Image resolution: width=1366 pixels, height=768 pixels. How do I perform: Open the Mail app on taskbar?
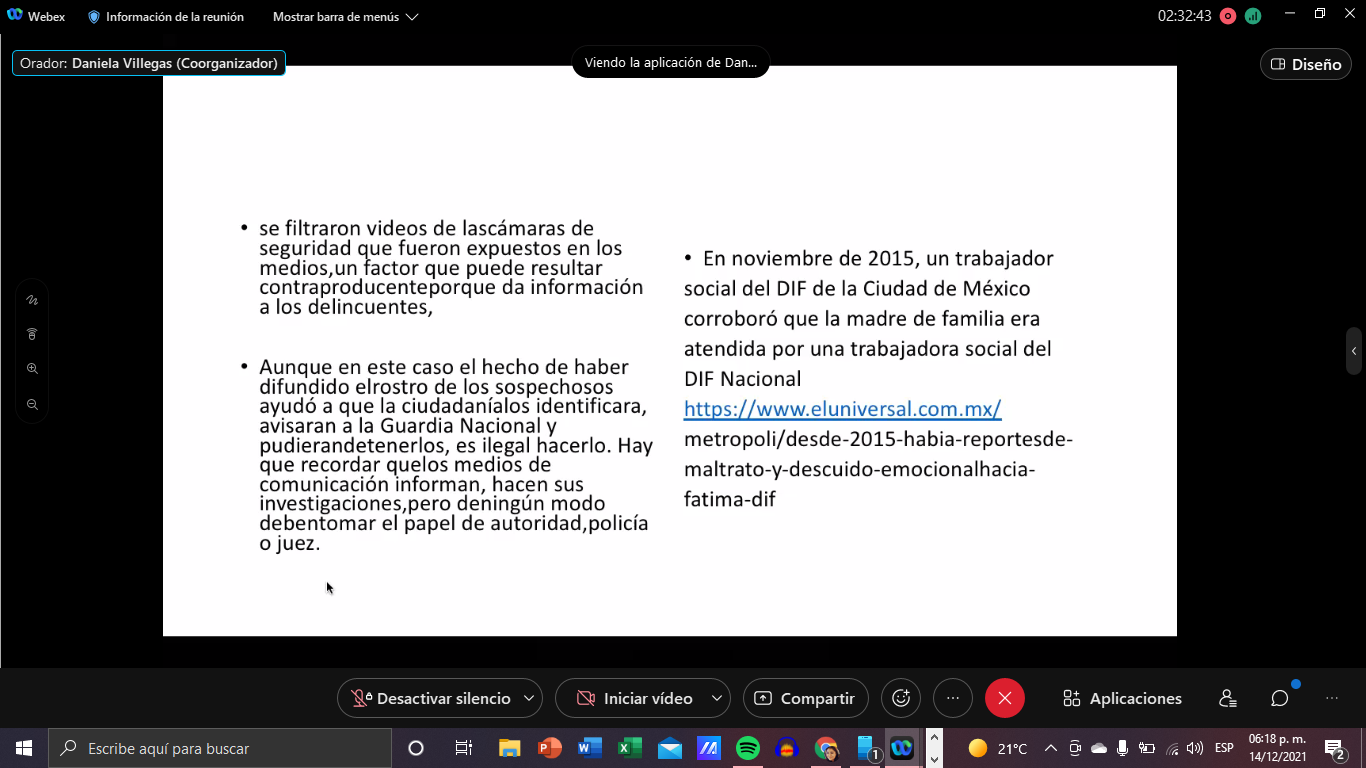(669, 748)
